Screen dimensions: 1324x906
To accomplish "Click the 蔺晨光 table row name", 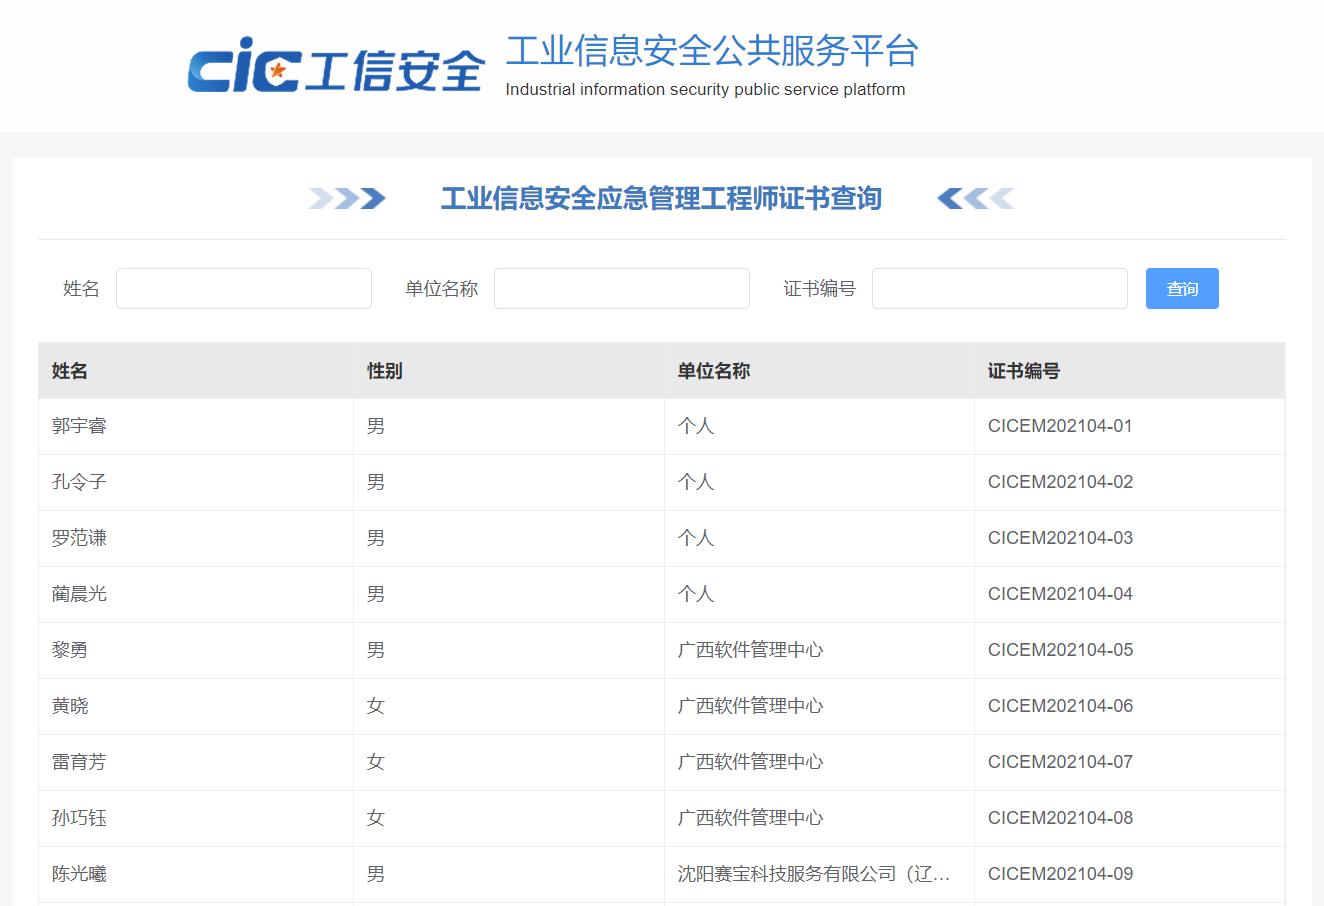I will (x=79, y=594).
